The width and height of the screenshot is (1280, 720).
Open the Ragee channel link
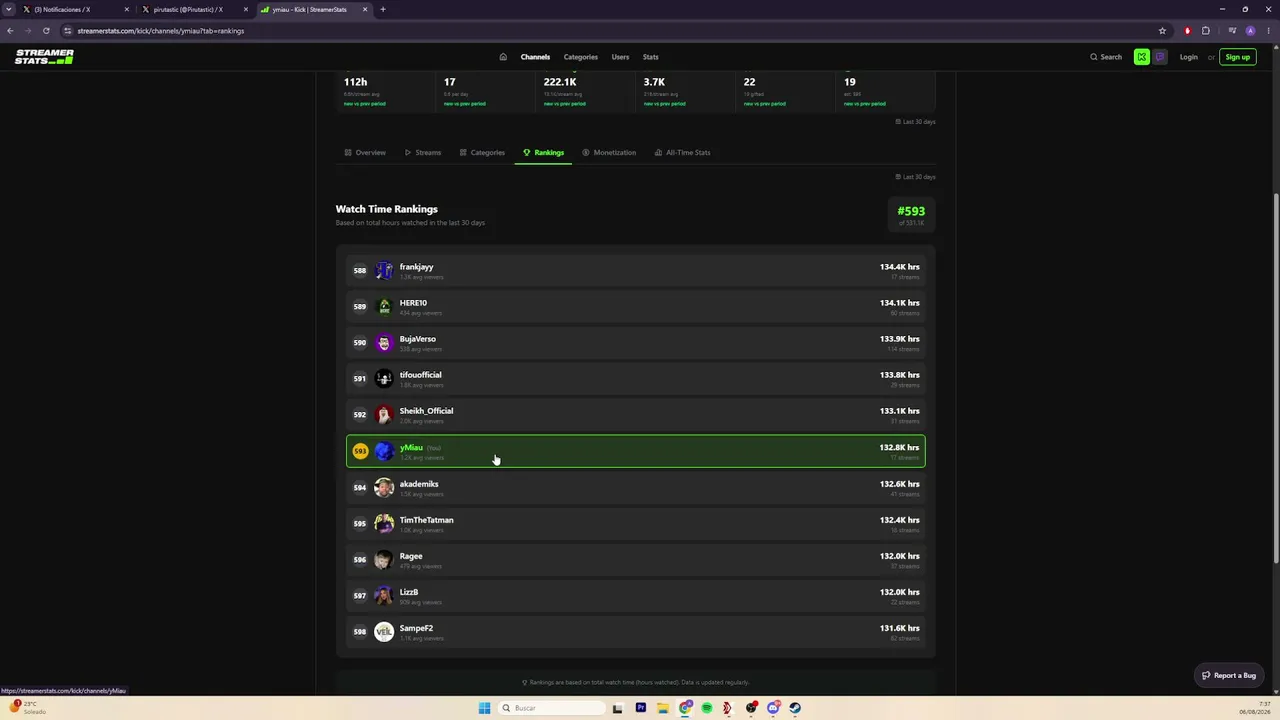tap(411, 556)
